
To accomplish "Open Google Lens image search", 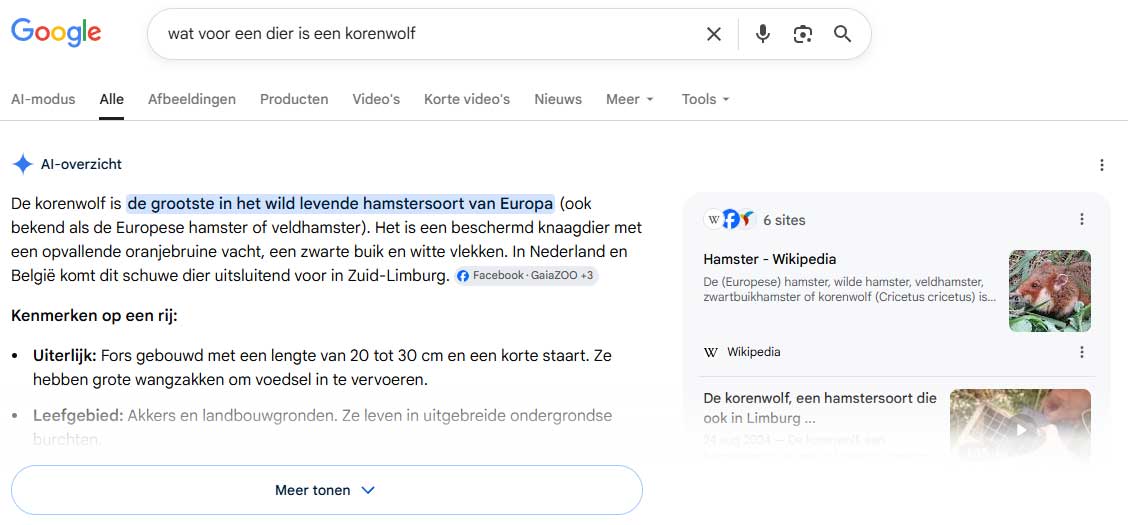I will pos(802,34).
